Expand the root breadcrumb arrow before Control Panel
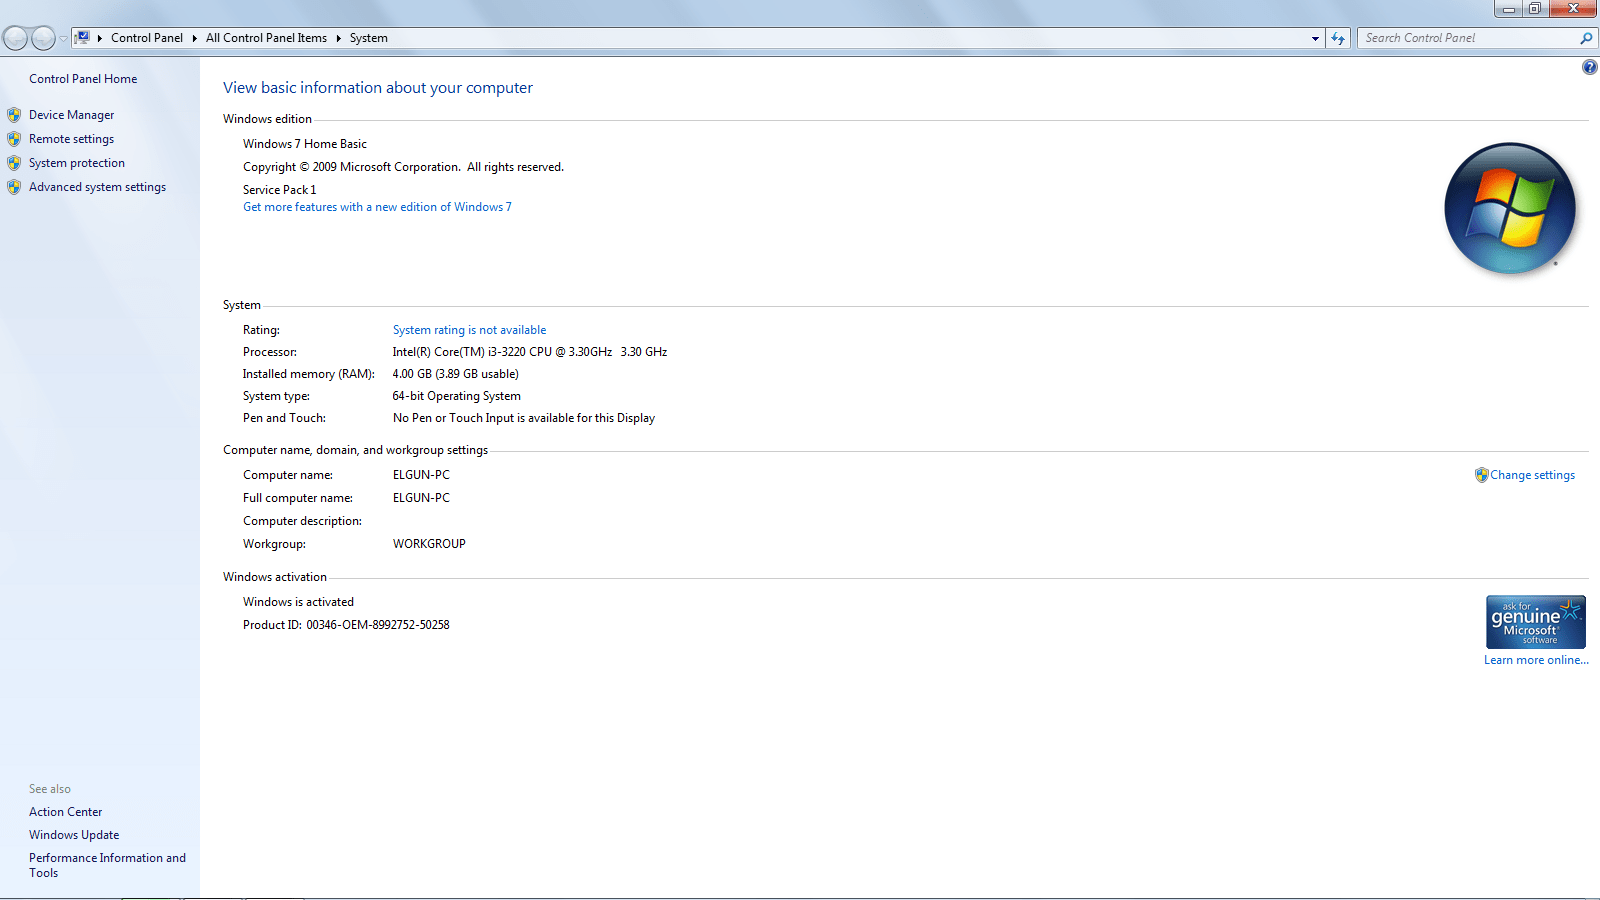Image resolution: width=1600 pixels, height=900 pixels. click(x=100, y=38)
